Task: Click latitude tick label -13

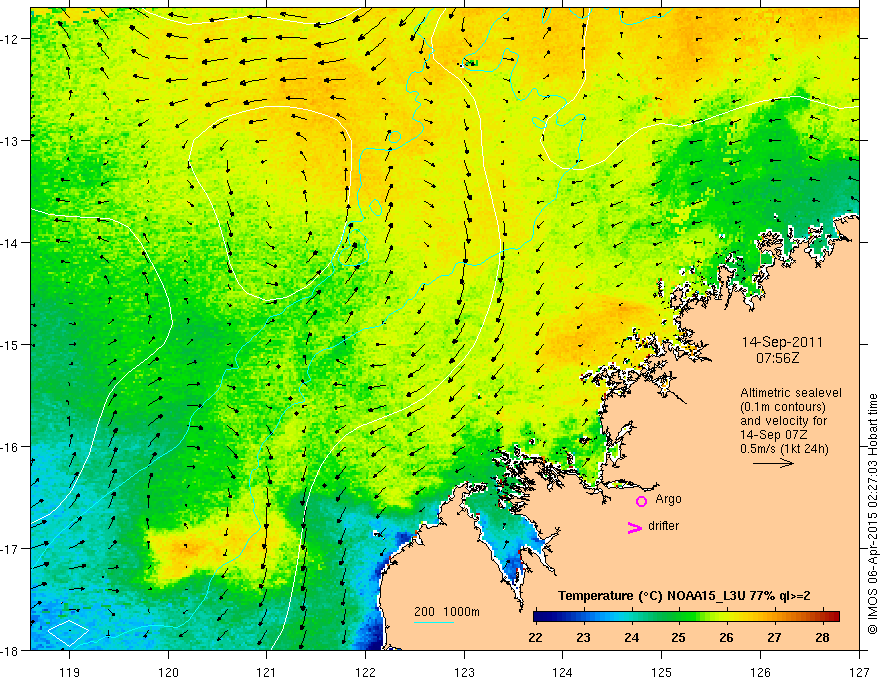Action: point(11,141)
